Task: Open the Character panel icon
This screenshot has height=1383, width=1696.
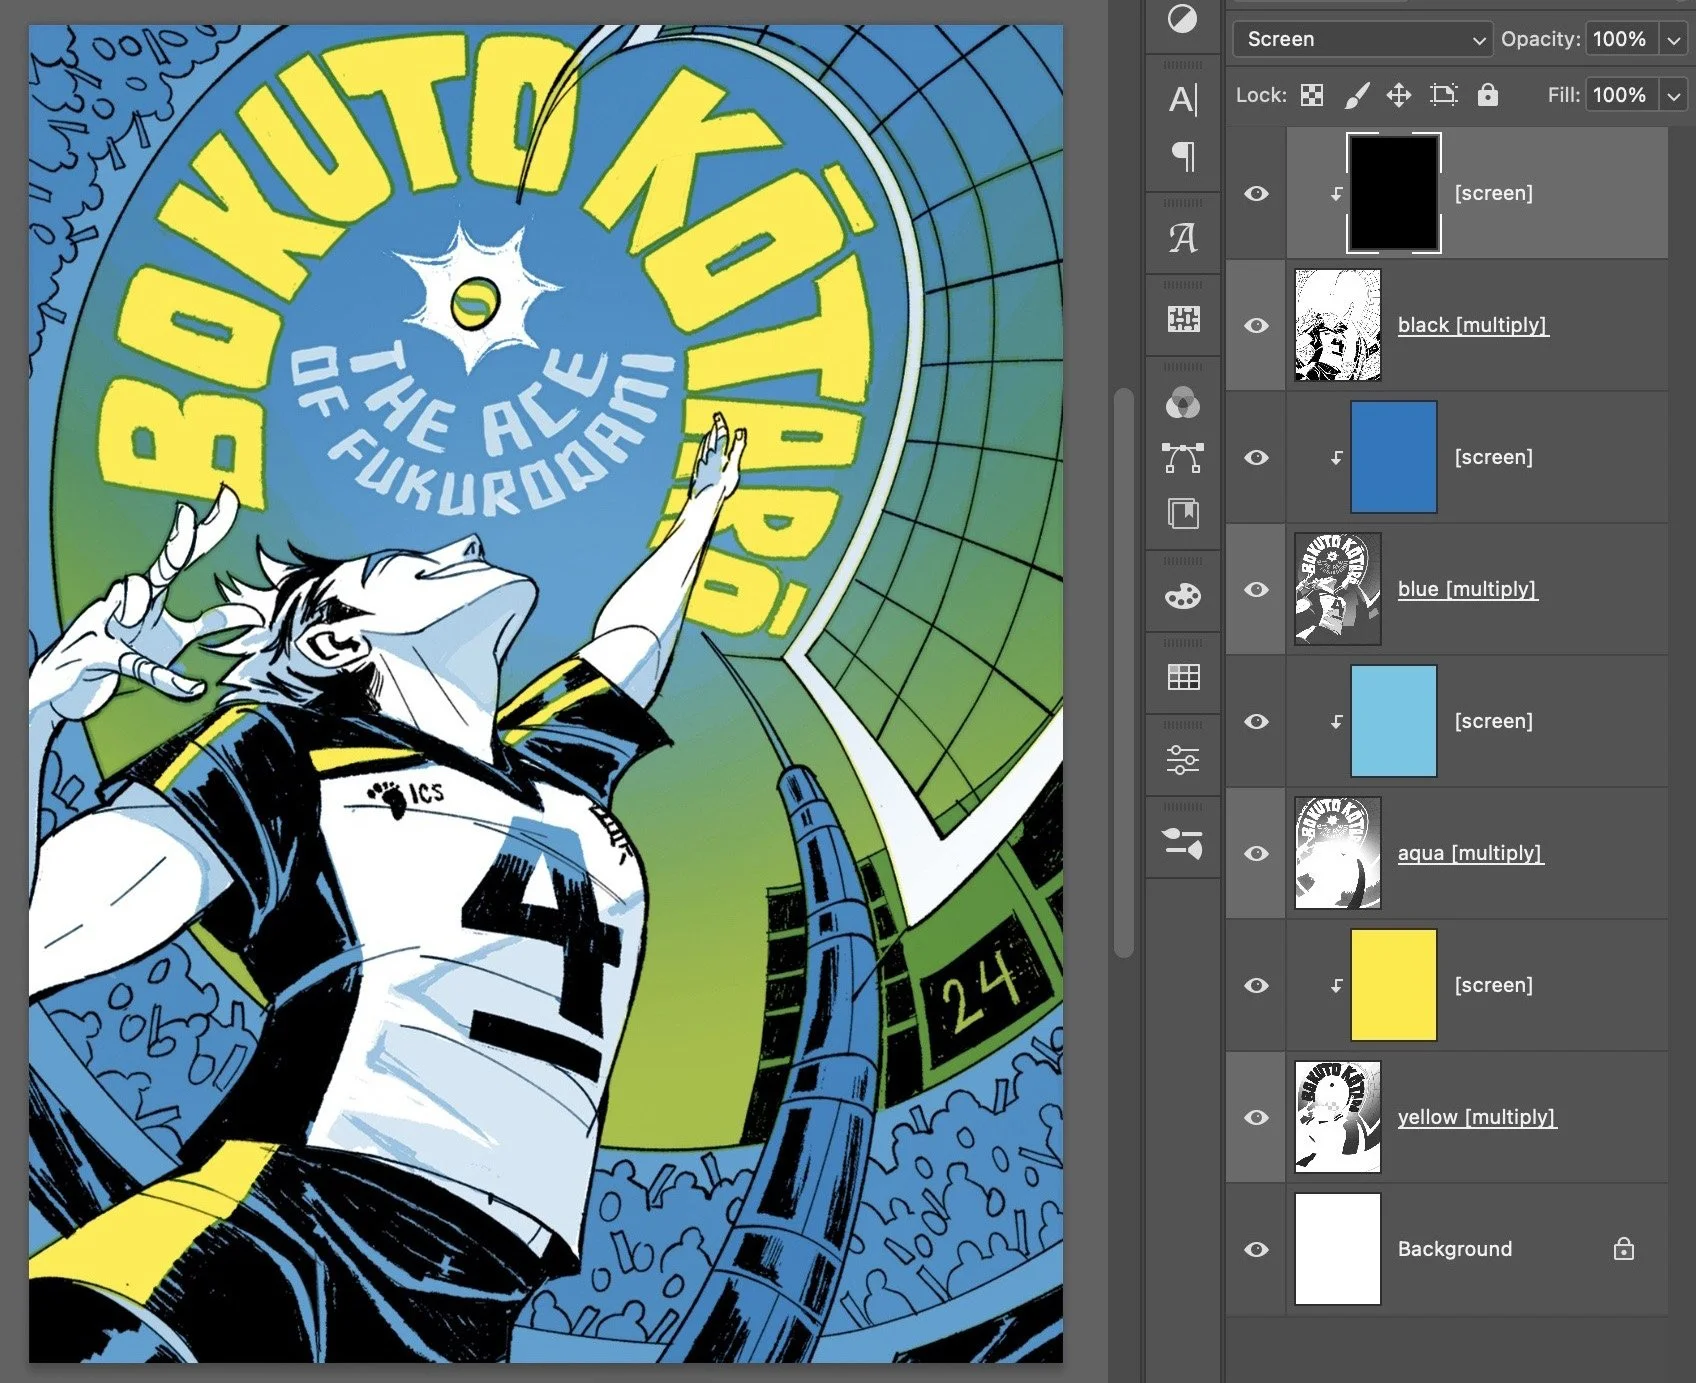Action: click(x=1183, y=99)
